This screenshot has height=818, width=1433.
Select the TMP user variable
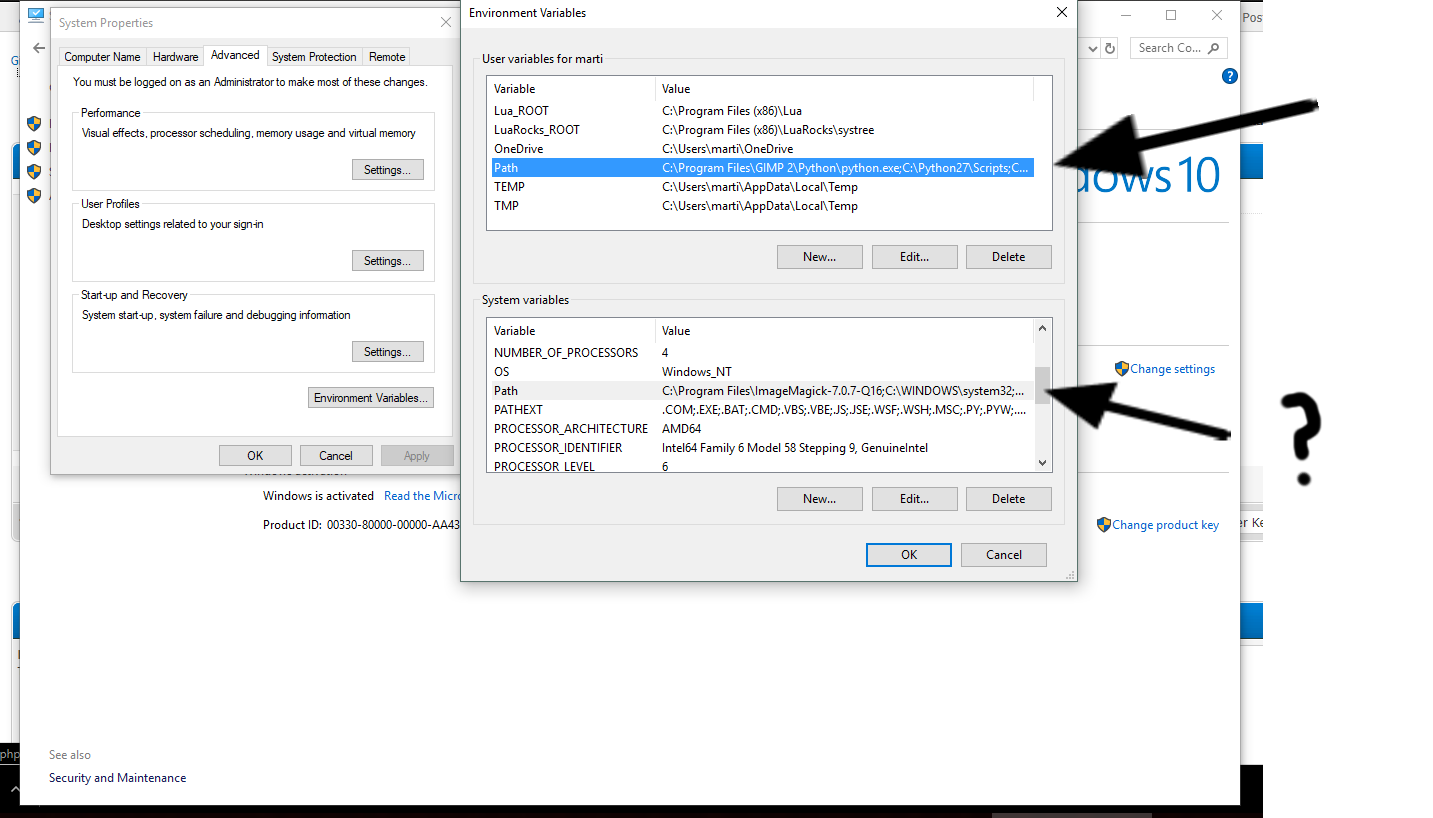[761, 206]
